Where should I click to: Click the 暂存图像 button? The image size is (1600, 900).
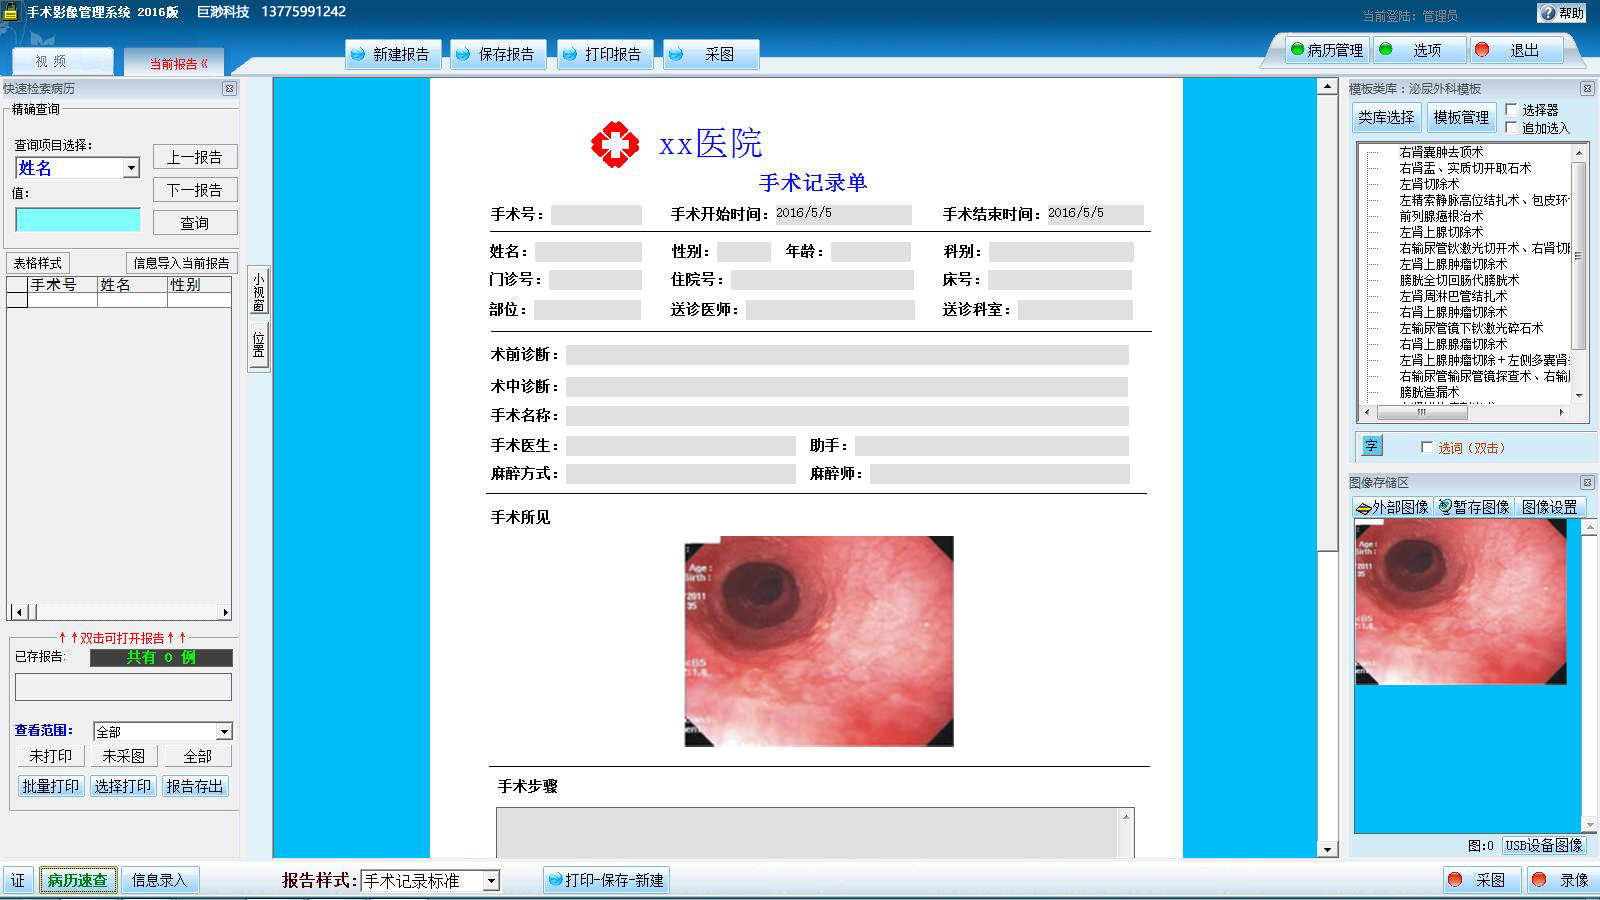pos(1474,507)
